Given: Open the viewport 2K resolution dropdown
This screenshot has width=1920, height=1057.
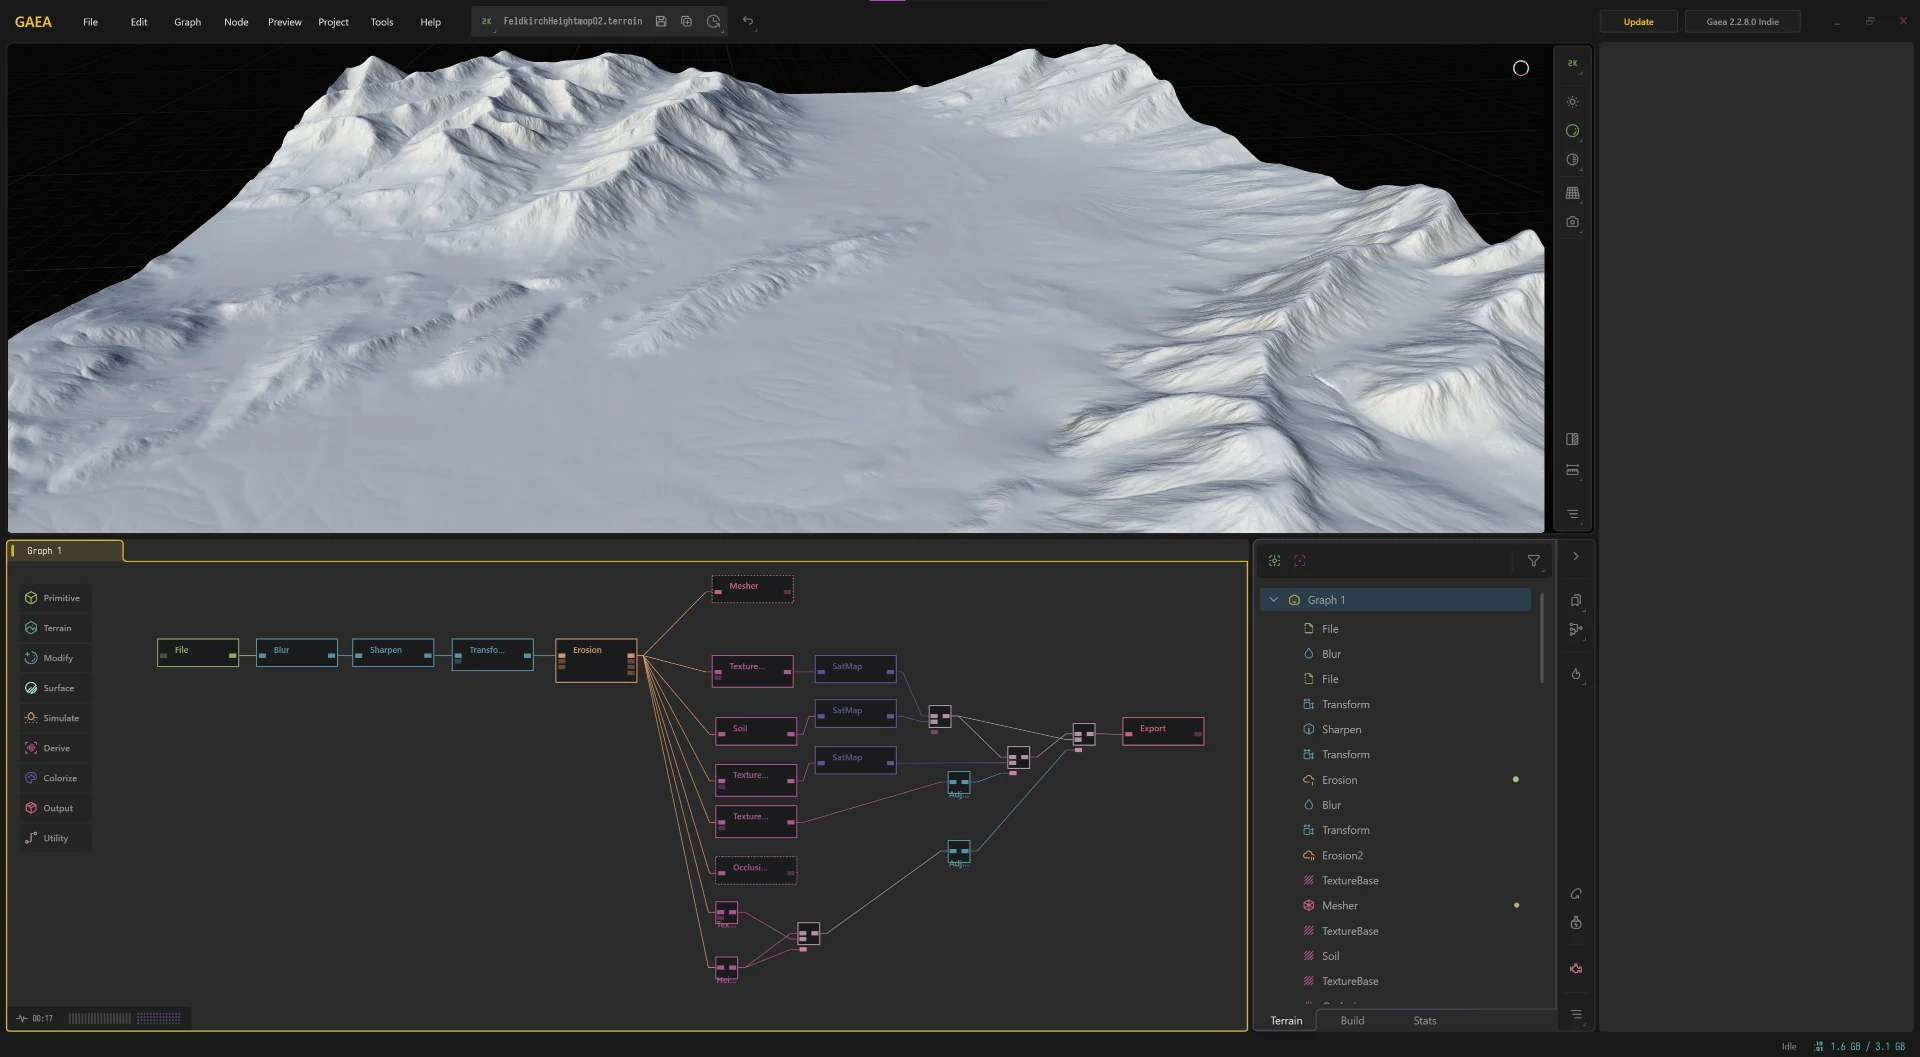Looking at the screenshot, I should pos(1572,63).
